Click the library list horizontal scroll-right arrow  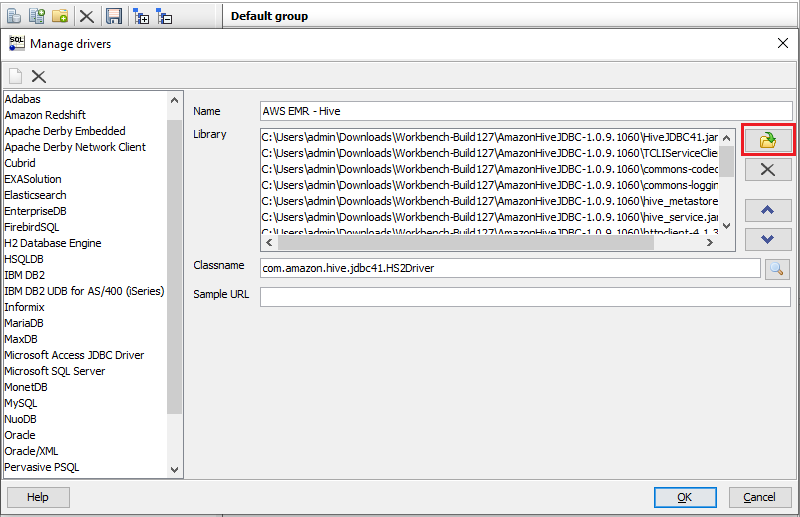(710, 243)
